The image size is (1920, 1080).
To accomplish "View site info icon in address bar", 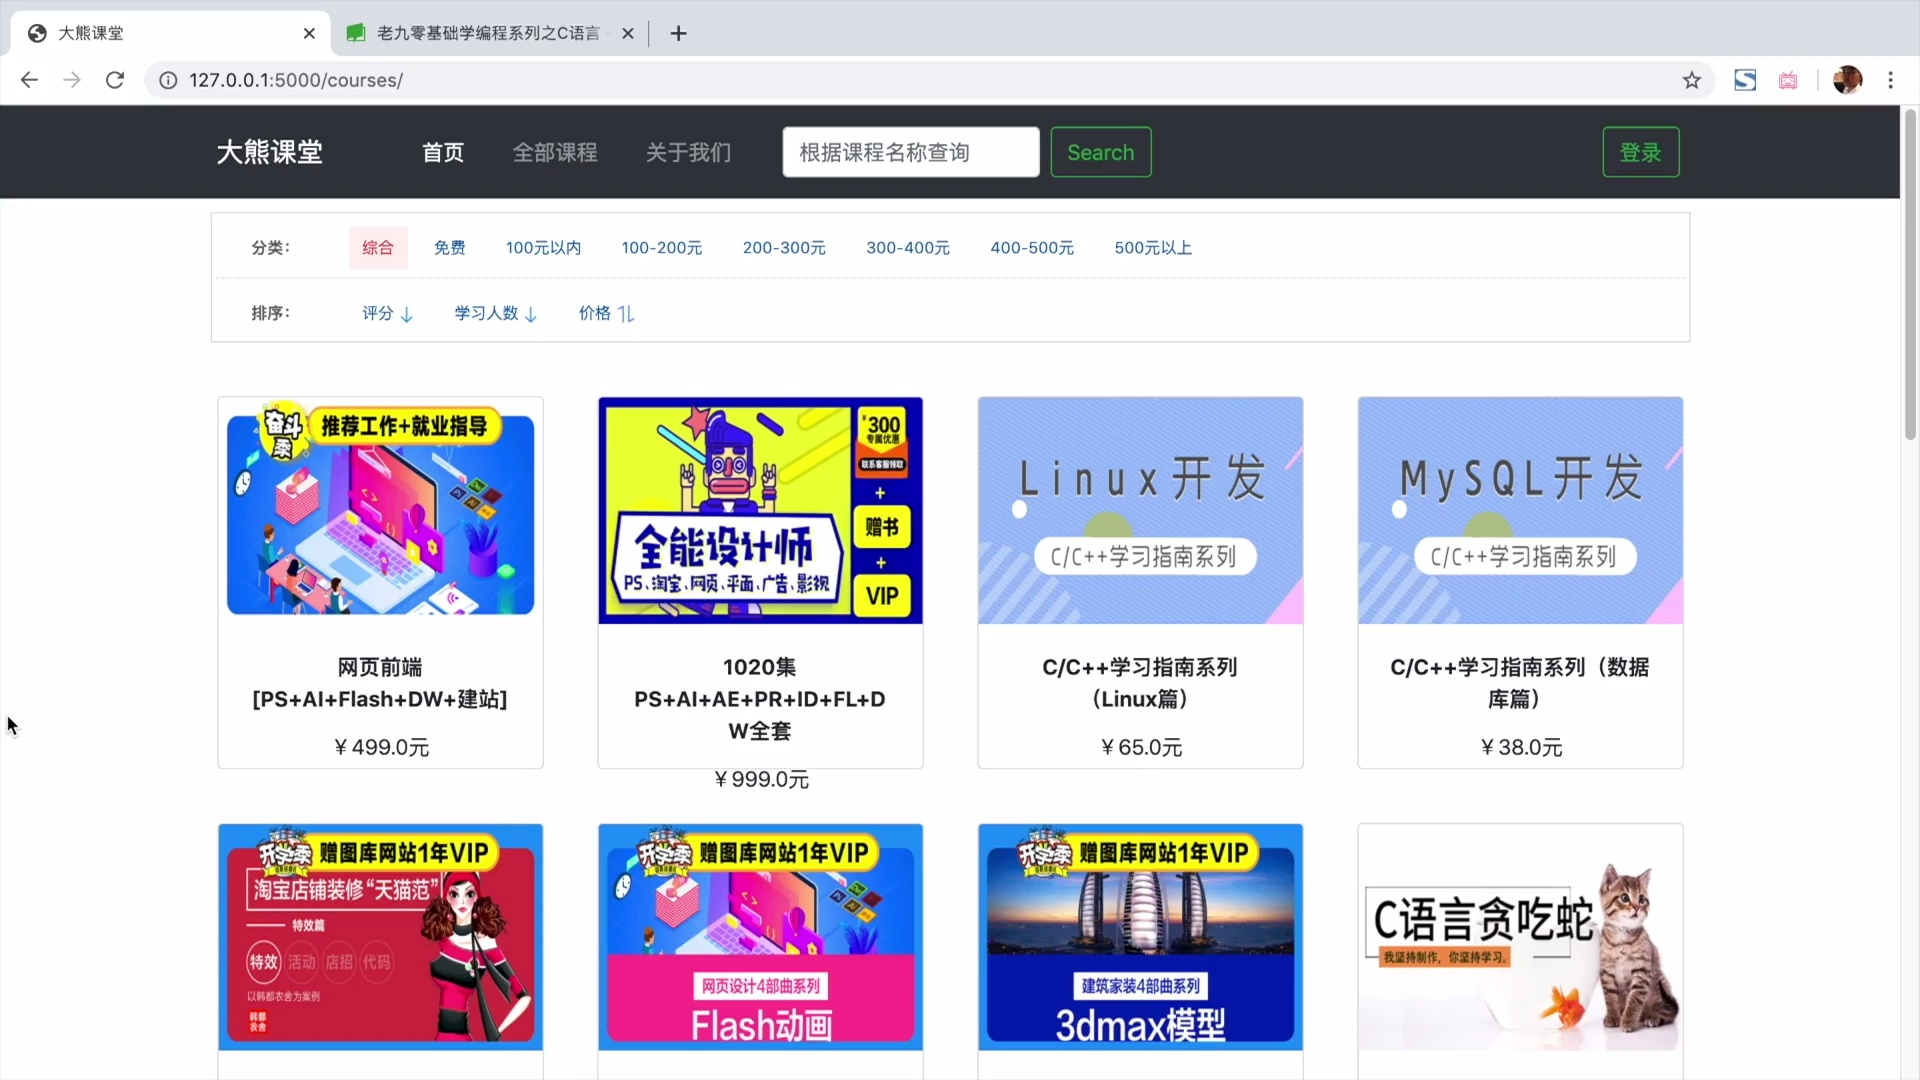I will 168,80.
